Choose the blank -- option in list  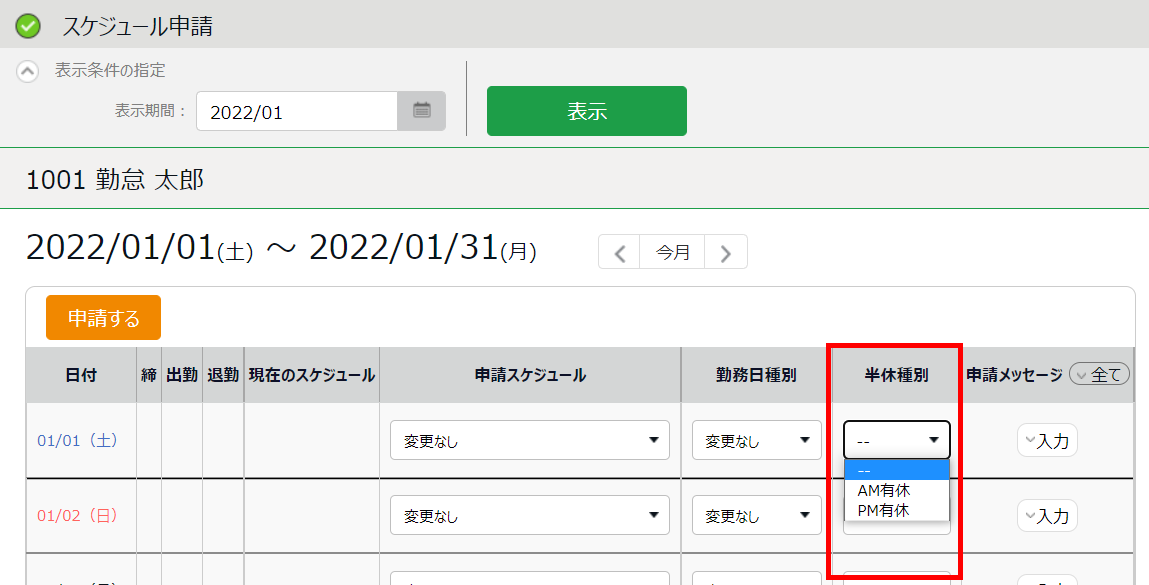click(896, 471)
